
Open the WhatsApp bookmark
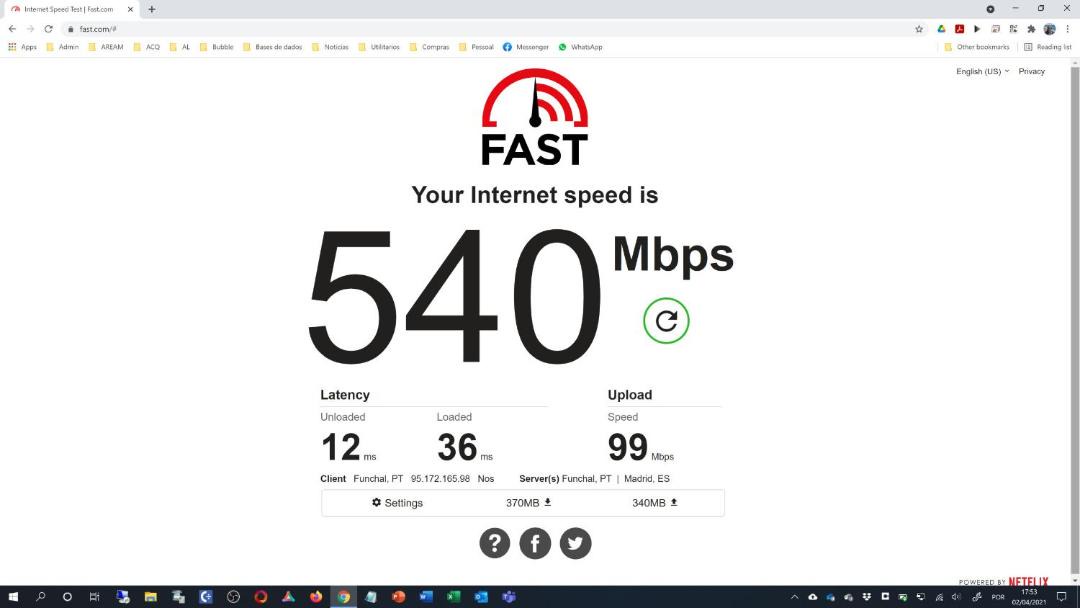point(580,47)
